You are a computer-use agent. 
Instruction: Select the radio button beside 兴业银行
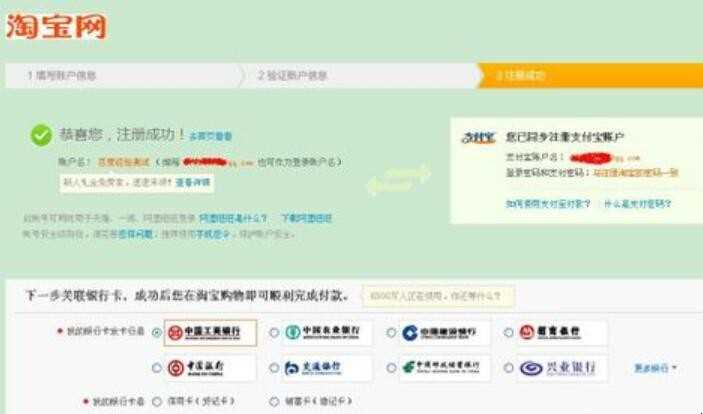[x=508, y=368]
